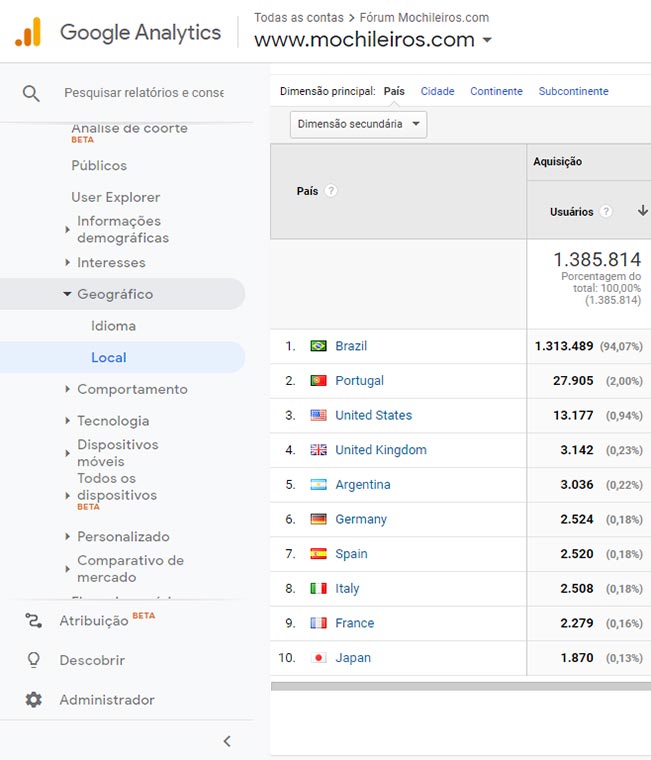Click the United Kingdom flag icon
Viewport: 651px width, 760px height.
coord(318,450)
